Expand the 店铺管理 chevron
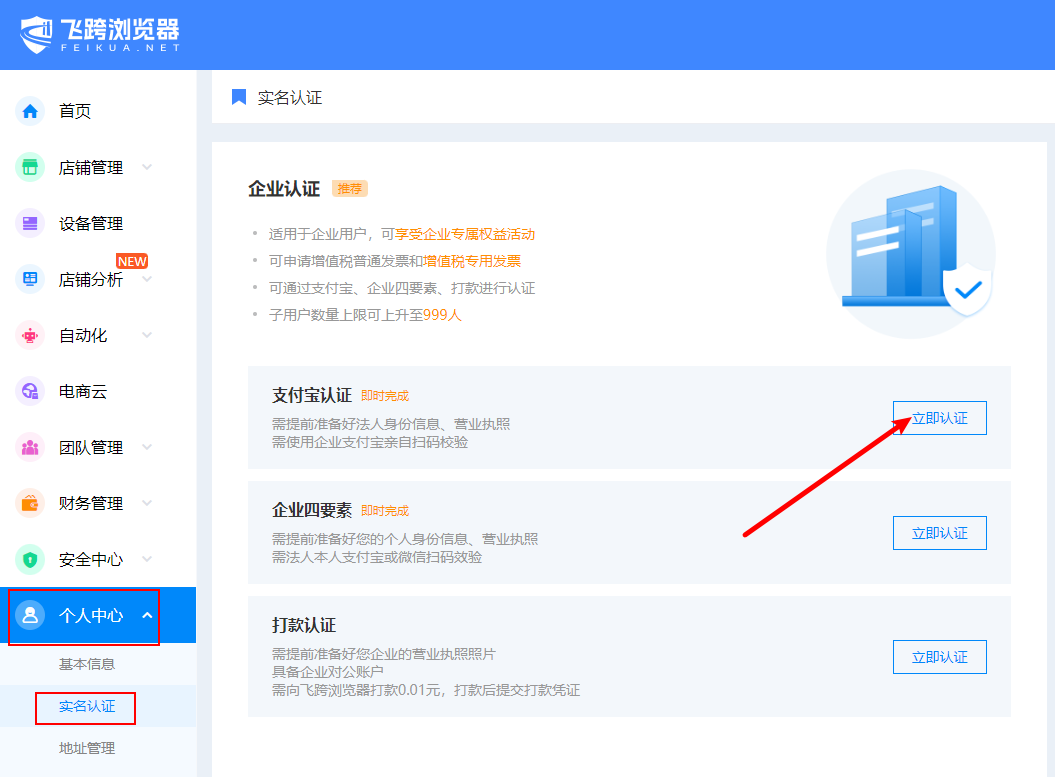The height and width of the screenshot is (777, 1055). [147, 167]
